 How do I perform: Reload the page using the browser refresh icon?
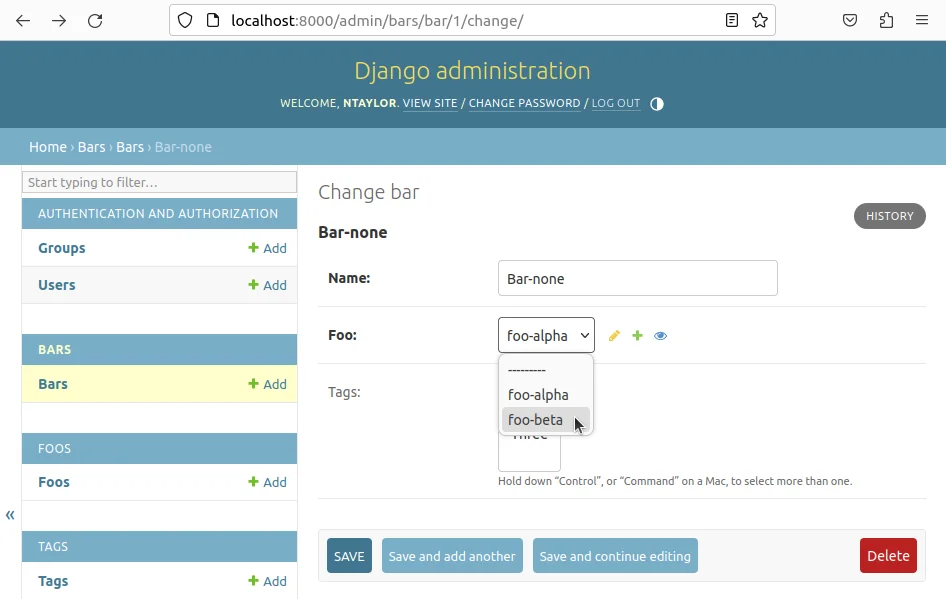pos(95,20)
